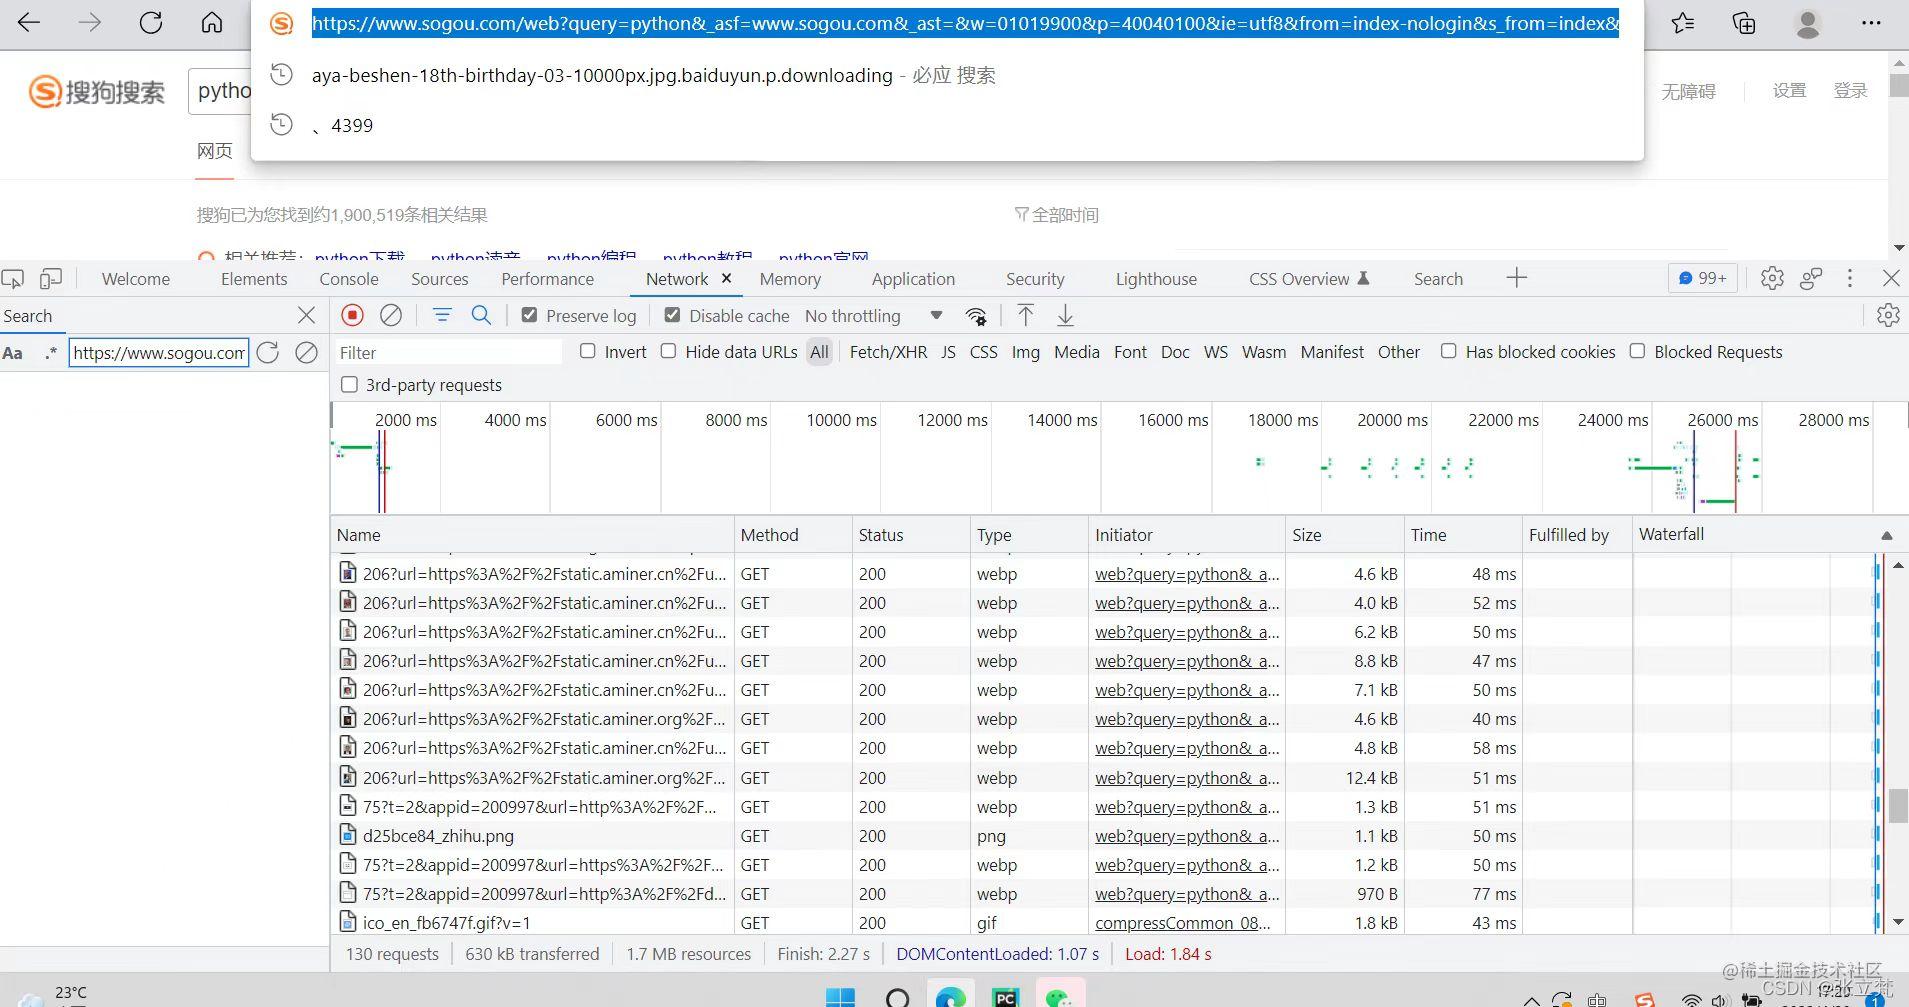The height and width of the screenshot is (1007, 1909).
Task: Open the Lighthouse tab
Action: [x=1156, y=279]
